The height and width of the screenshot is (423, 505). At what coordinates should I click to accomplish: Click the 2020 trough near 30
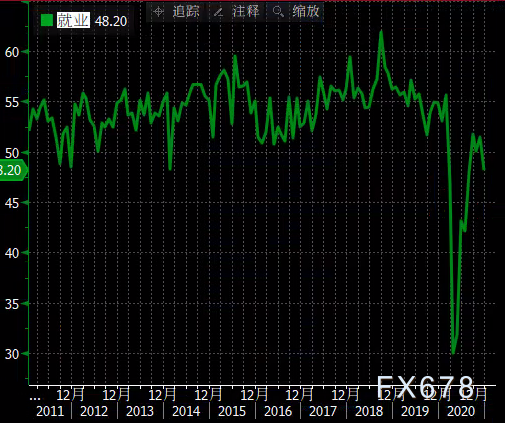click(x=453, y=353)
